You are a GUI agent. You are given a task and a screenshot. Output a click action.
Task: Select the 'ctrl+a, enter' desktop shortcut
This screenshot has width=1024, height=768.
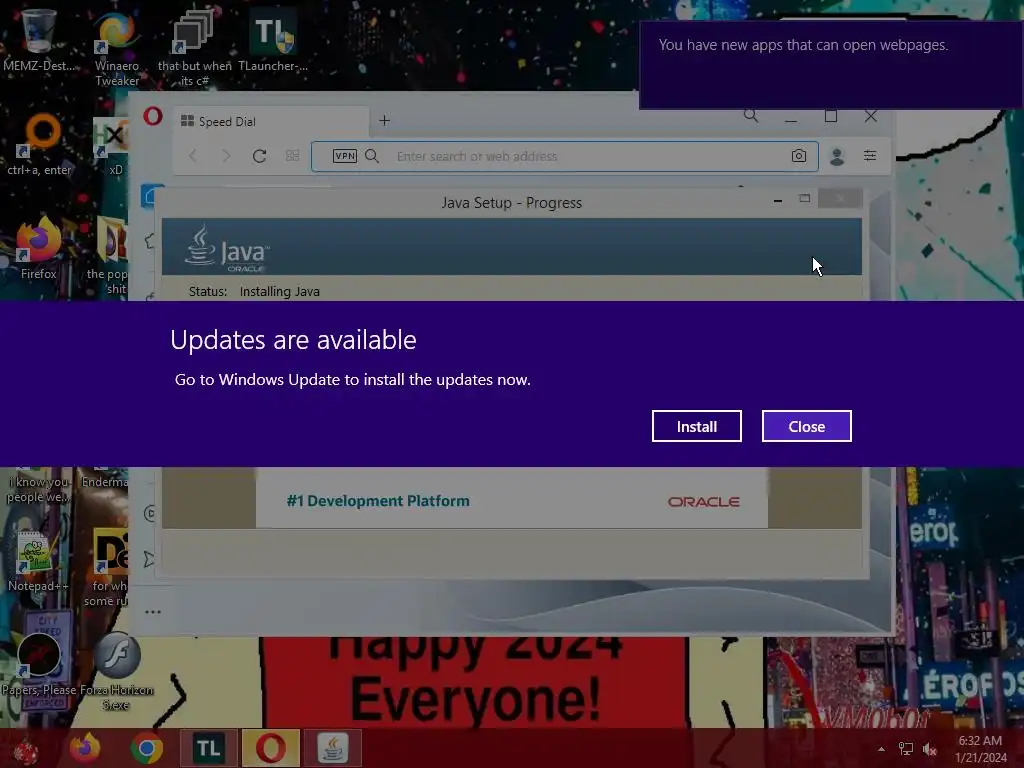point(39,145)
